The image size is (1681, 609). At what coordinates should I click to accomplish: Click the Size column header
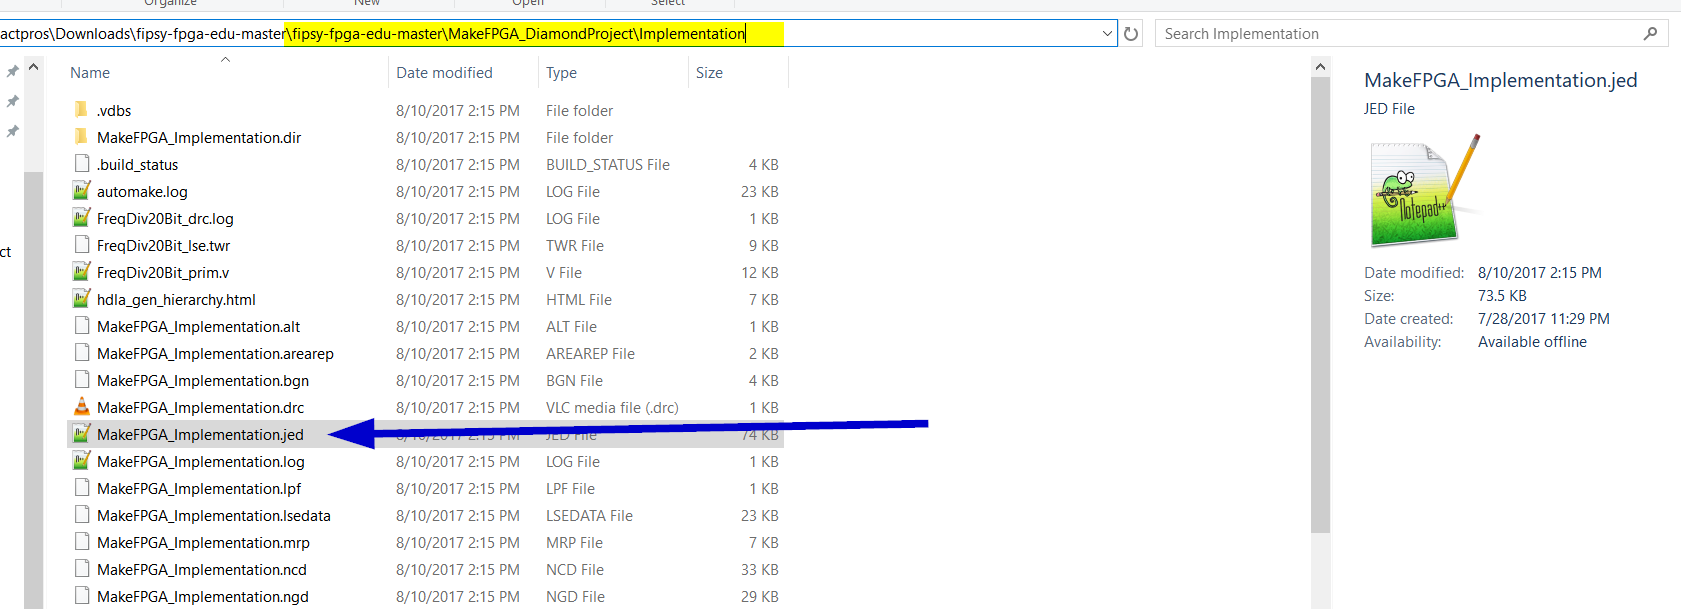coord(709,73)
